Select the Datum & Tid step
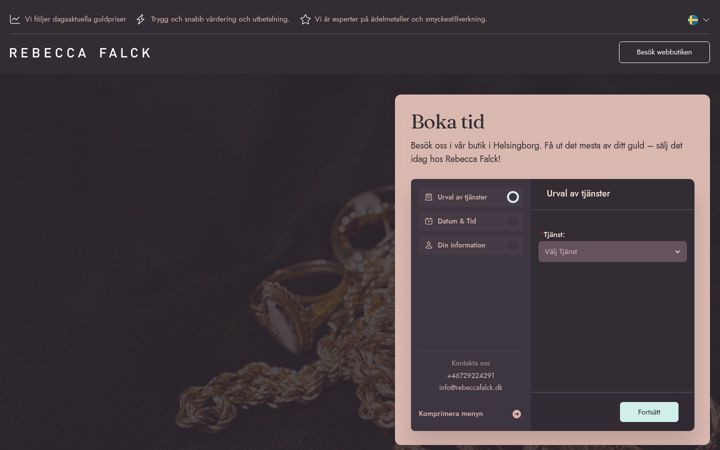Viewport: 720px width, 450px height. coord(471,221)
